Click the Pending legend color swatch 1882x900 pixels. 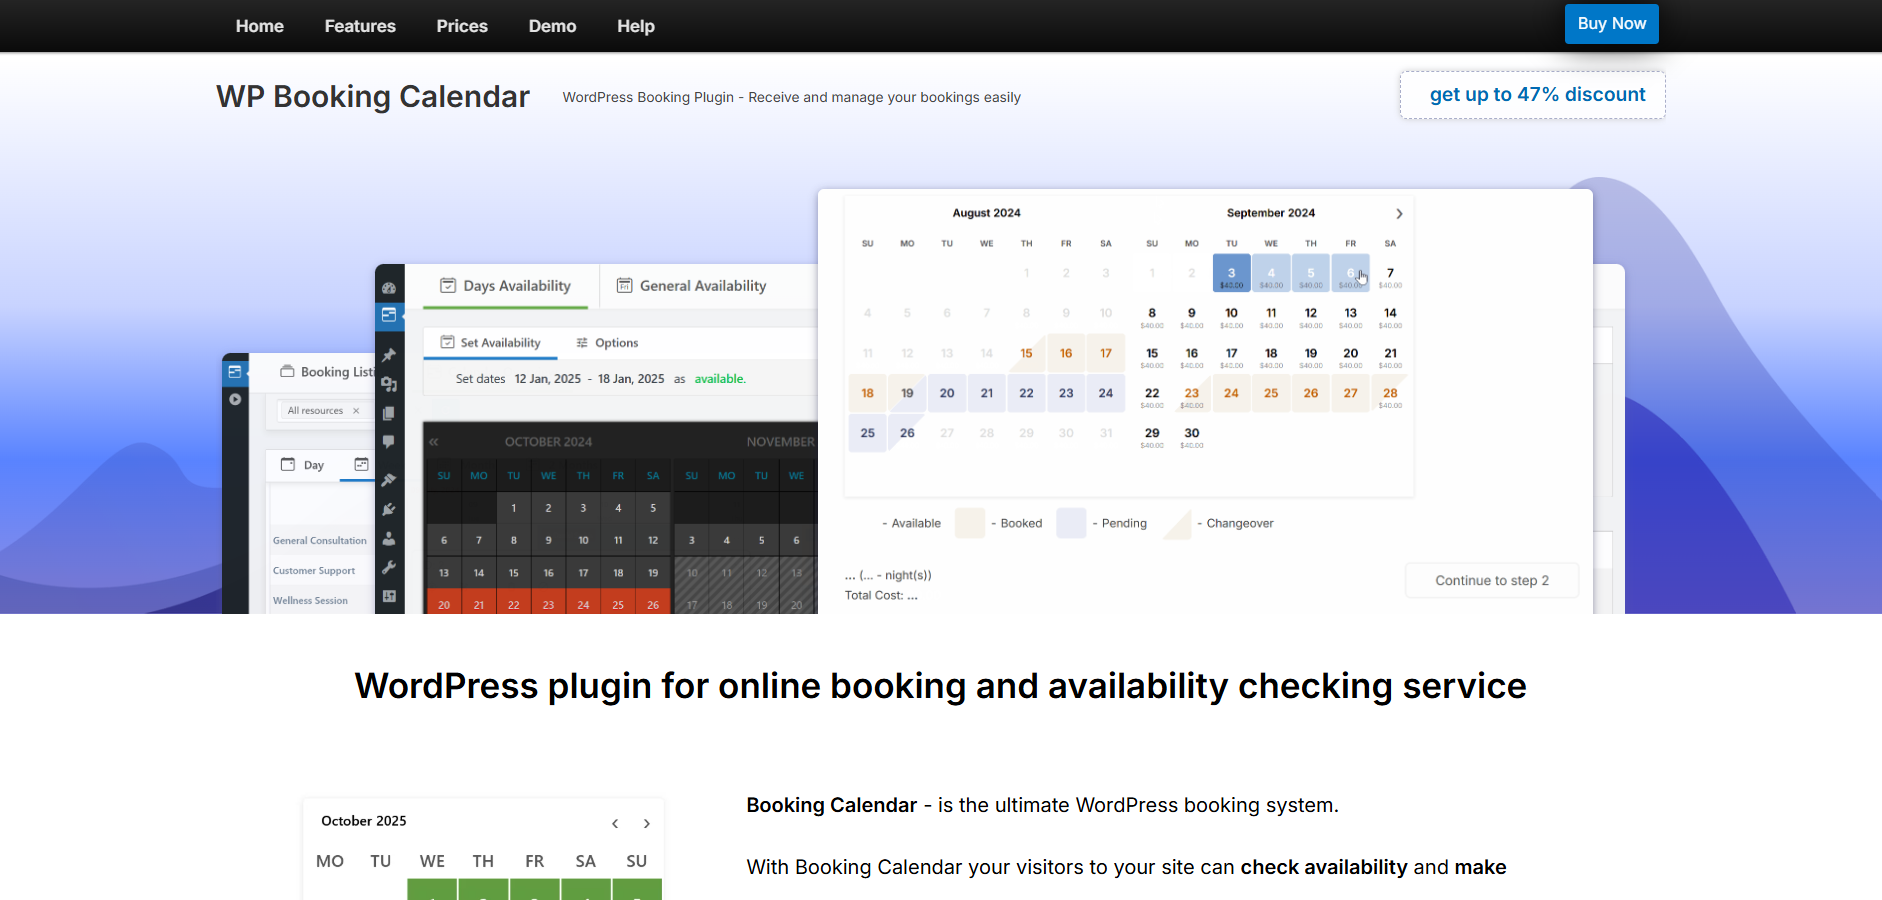1071,523
